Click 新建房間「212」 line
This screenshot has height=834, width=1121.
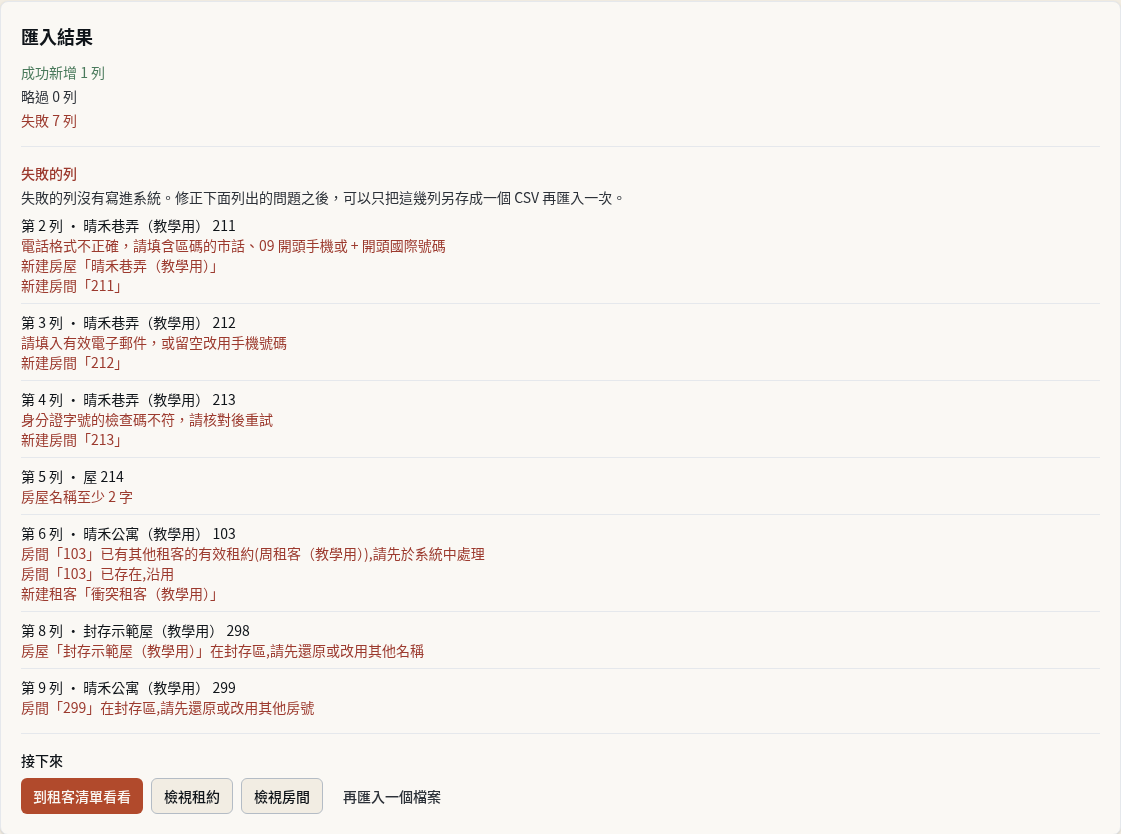[x=71, y=364]
